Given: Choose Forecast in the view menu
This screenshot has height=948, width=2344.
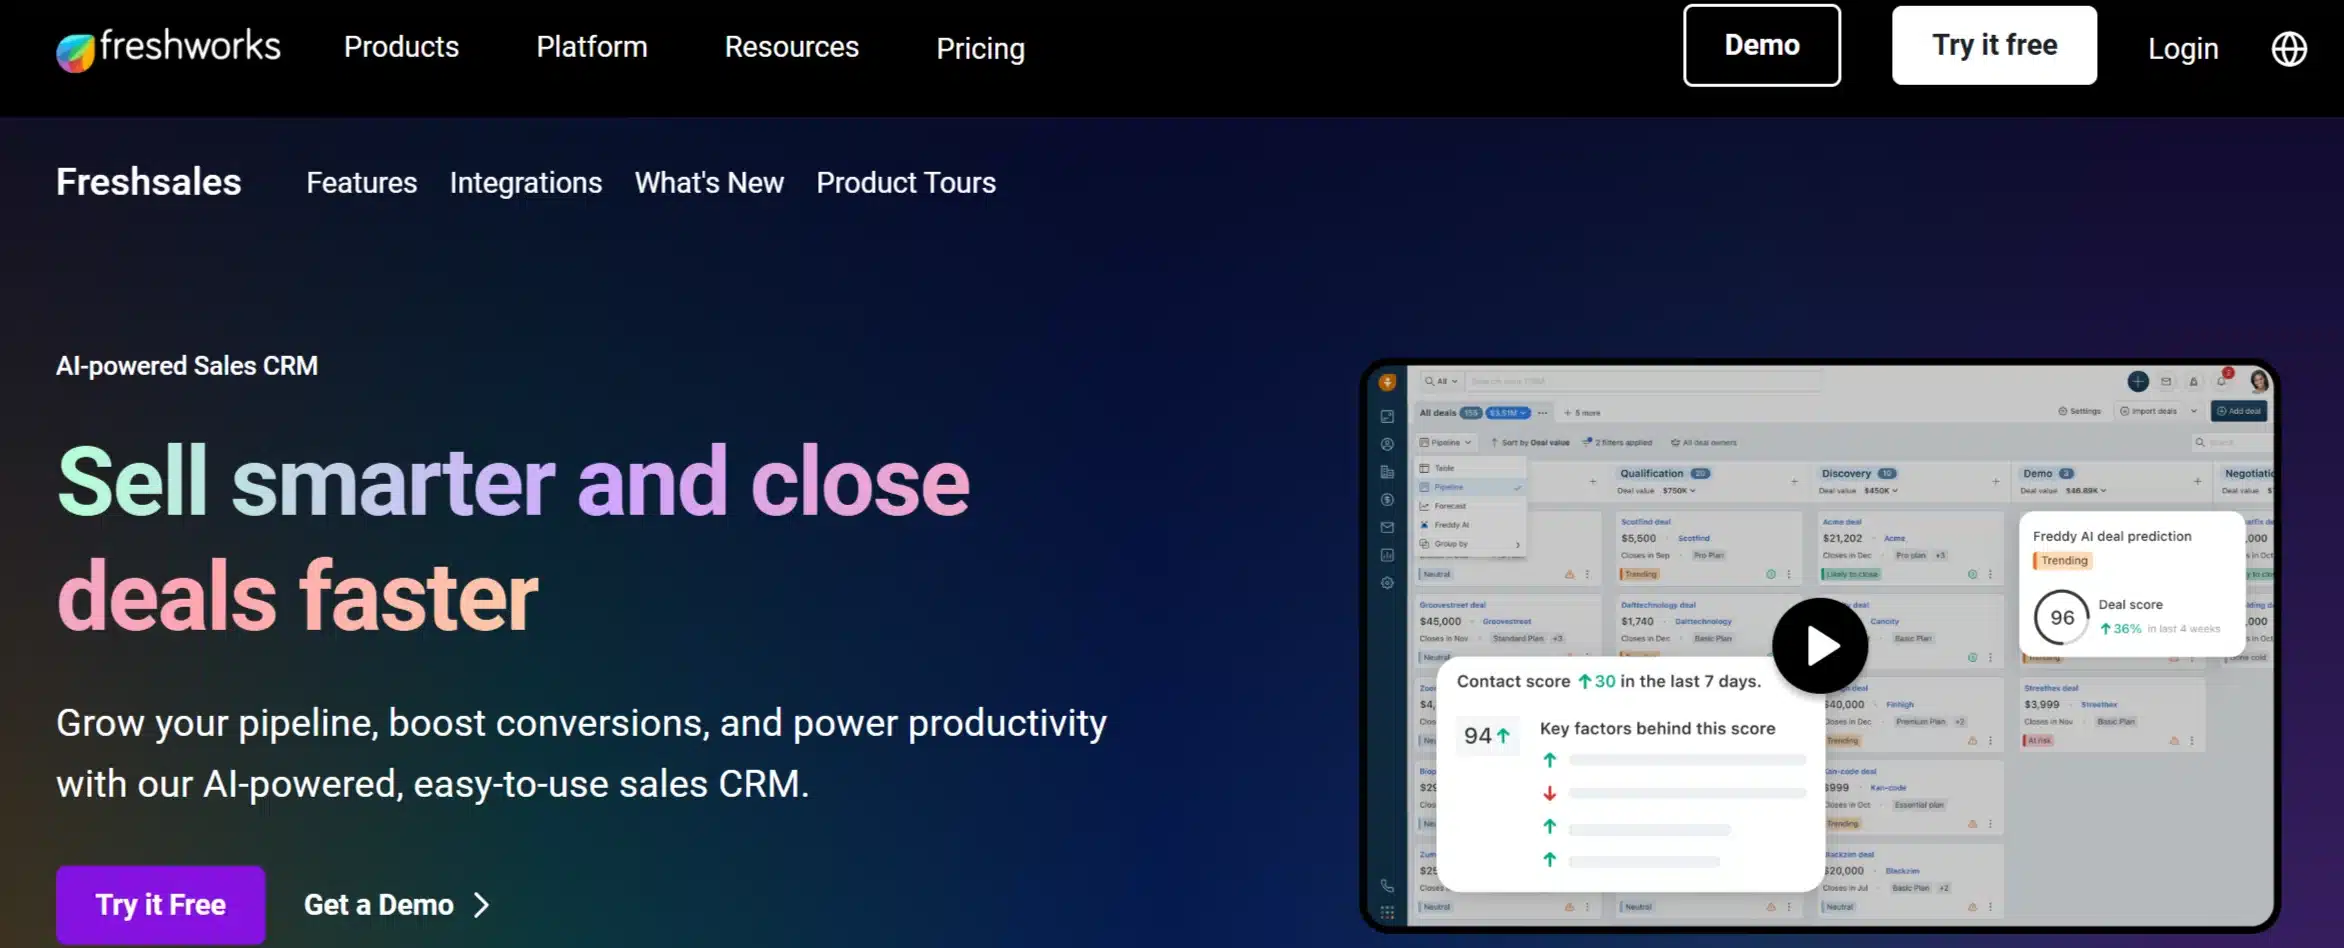Looking at the screenshot, I should pyautogui.click(x=1471, y=506).
